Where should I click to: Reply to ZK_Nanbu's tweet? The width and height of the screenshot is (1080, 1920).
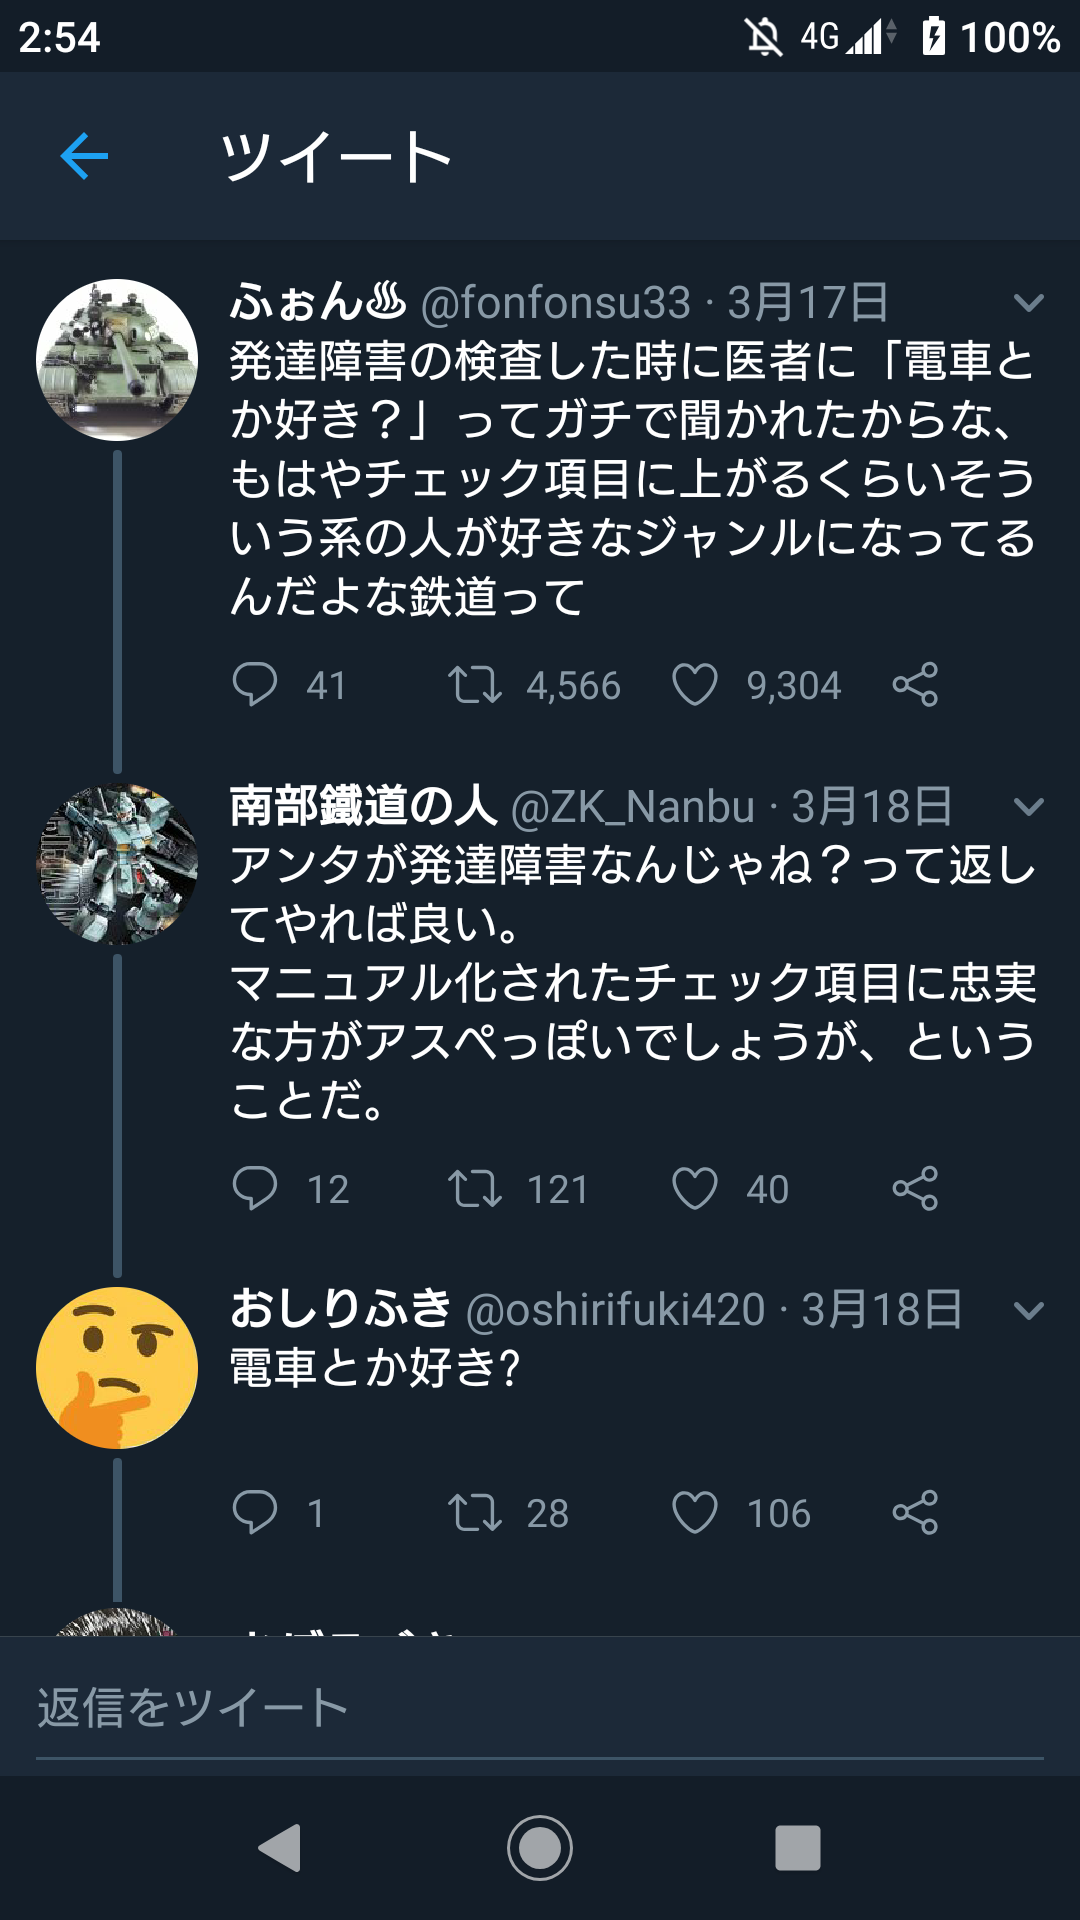[255, 1189]
